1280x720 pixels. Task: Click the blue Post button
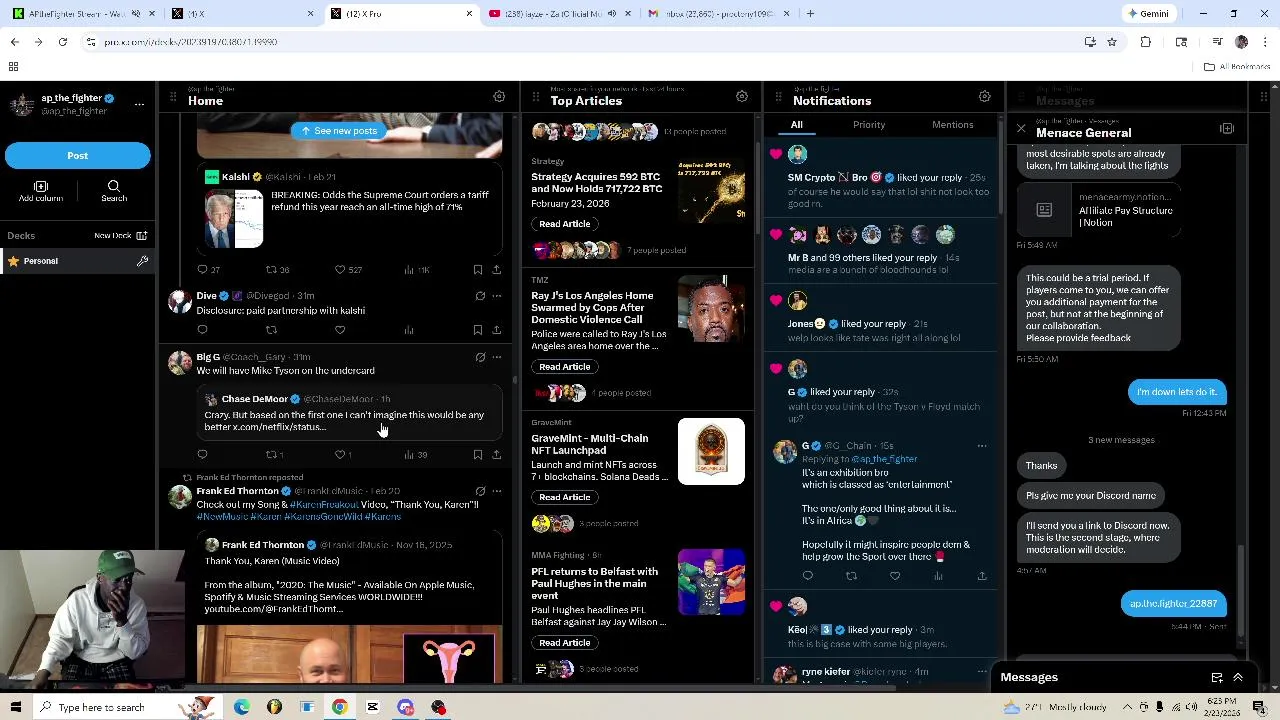pyautogui.click(x=77, y=155)
